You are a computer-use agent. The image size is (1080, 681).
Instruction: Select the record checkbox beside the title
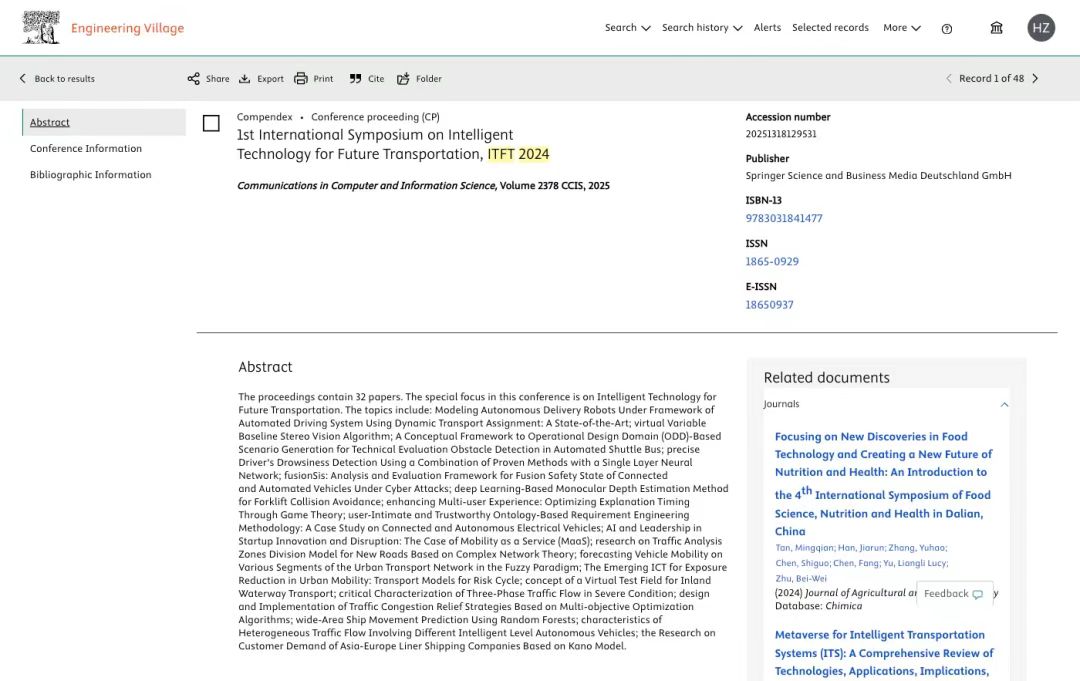[x=211, y=123]
